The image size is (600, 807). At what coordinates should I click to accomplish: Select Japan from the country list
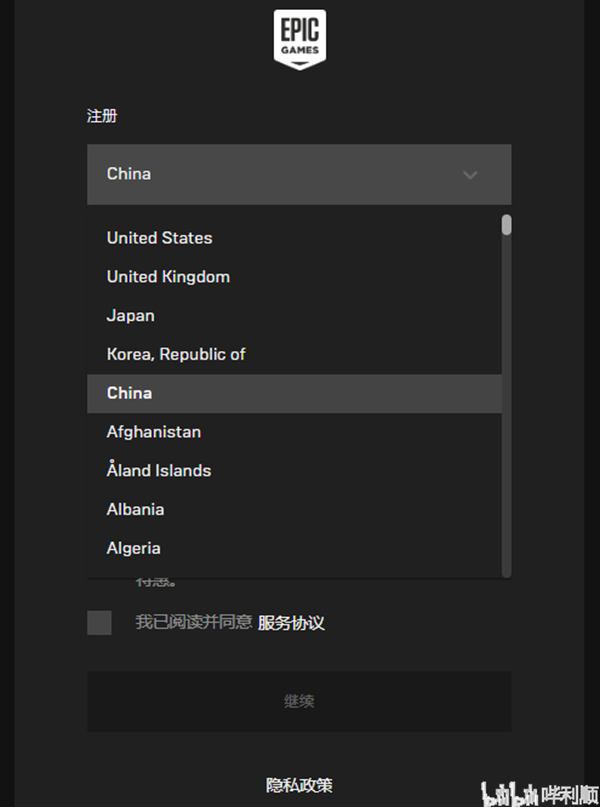(294, 315)
